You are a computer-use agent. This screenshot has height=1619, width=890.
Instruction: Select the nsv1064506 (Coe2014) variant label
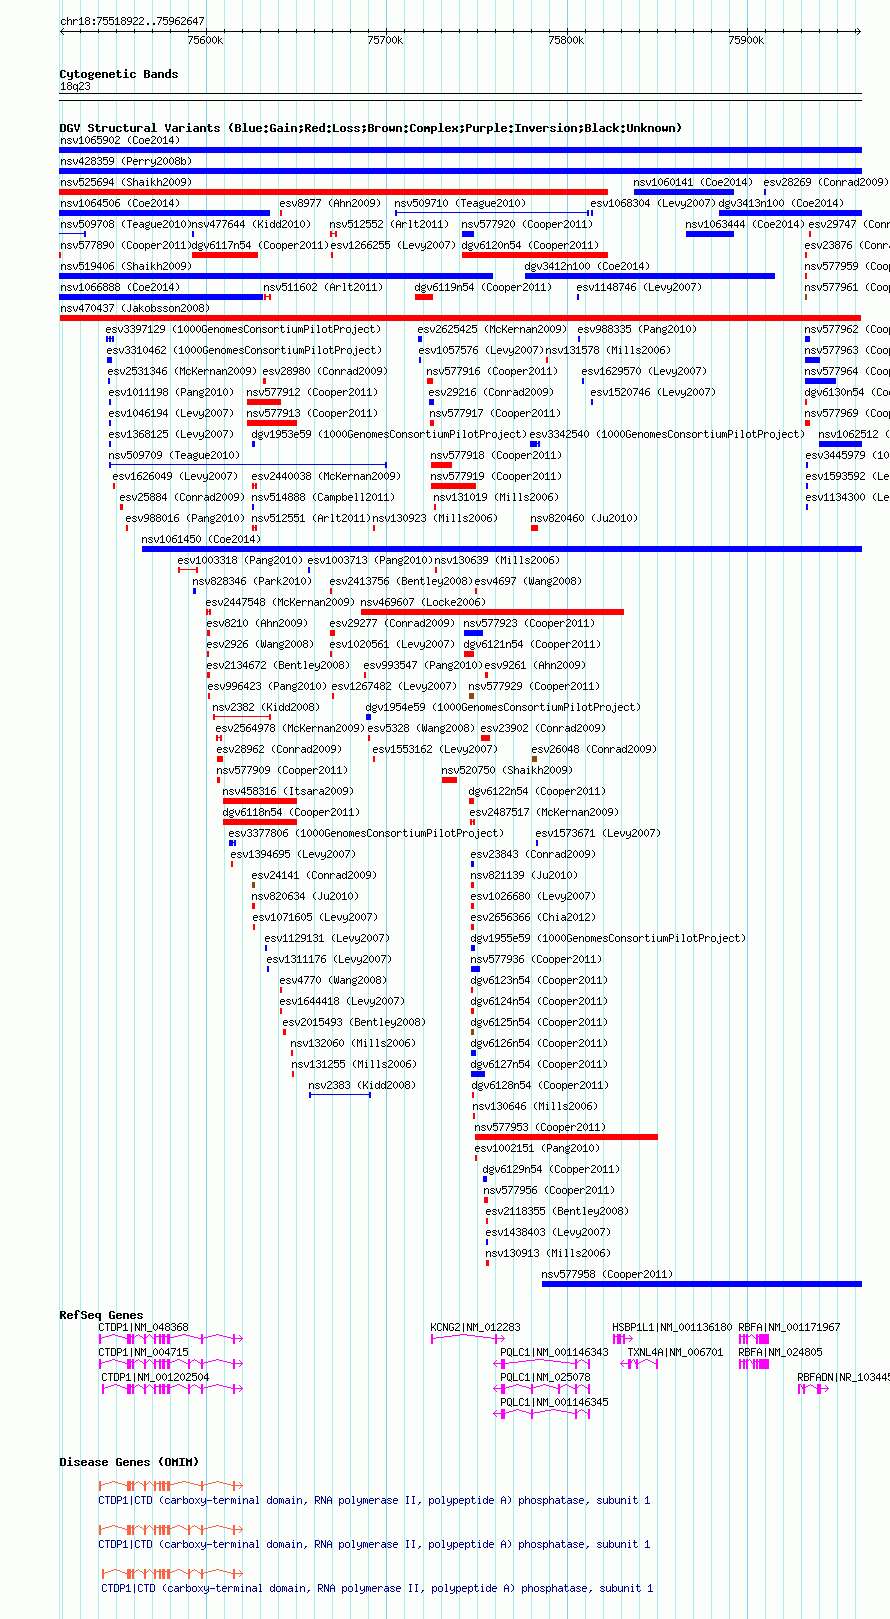pyautogui.click(x=119, y=203)
